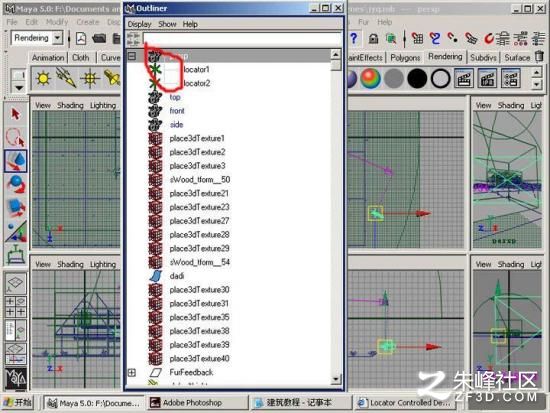Open render globals clapperboard icon
The image size is (550, 413).
(511, 78)
